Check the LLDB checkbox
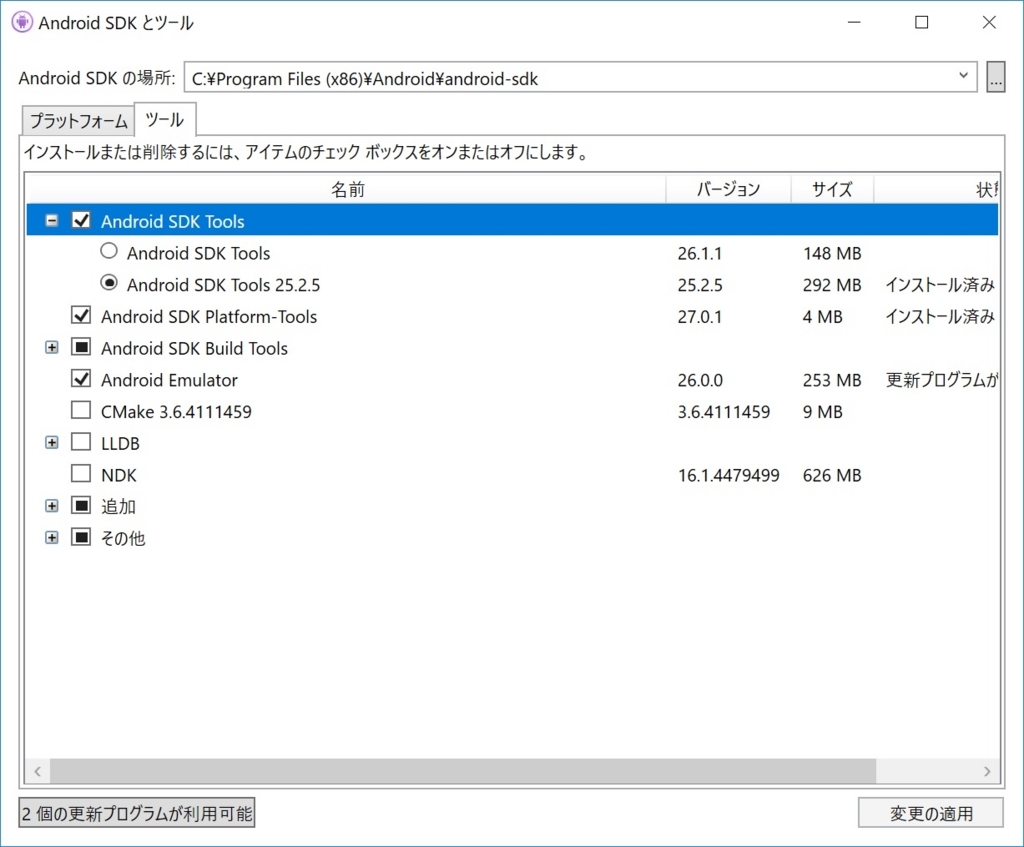Viewport: 1024px width, 847px height. 81,442
